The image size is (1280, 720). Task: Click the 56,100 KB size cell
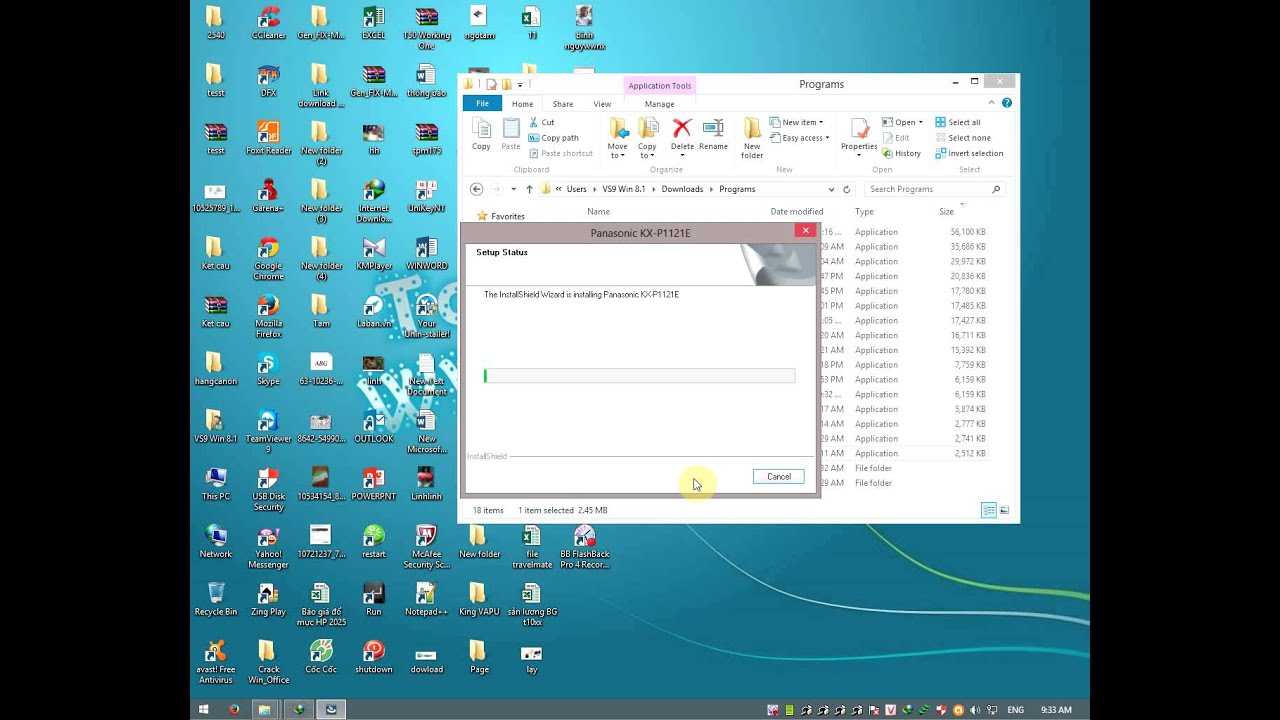967,232
